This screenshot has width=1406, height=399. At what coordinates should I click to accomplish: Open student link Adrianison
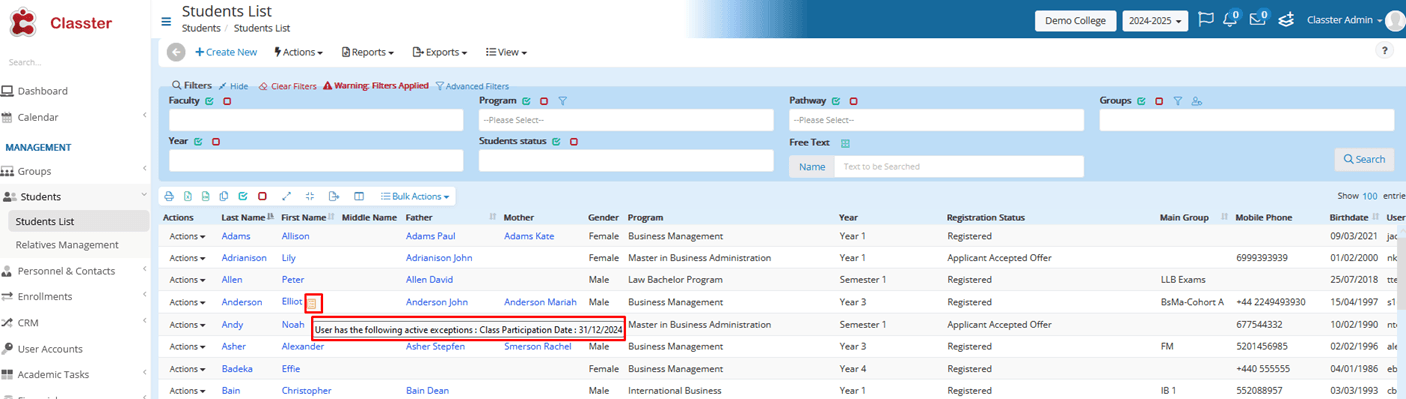tap(244, 258)
